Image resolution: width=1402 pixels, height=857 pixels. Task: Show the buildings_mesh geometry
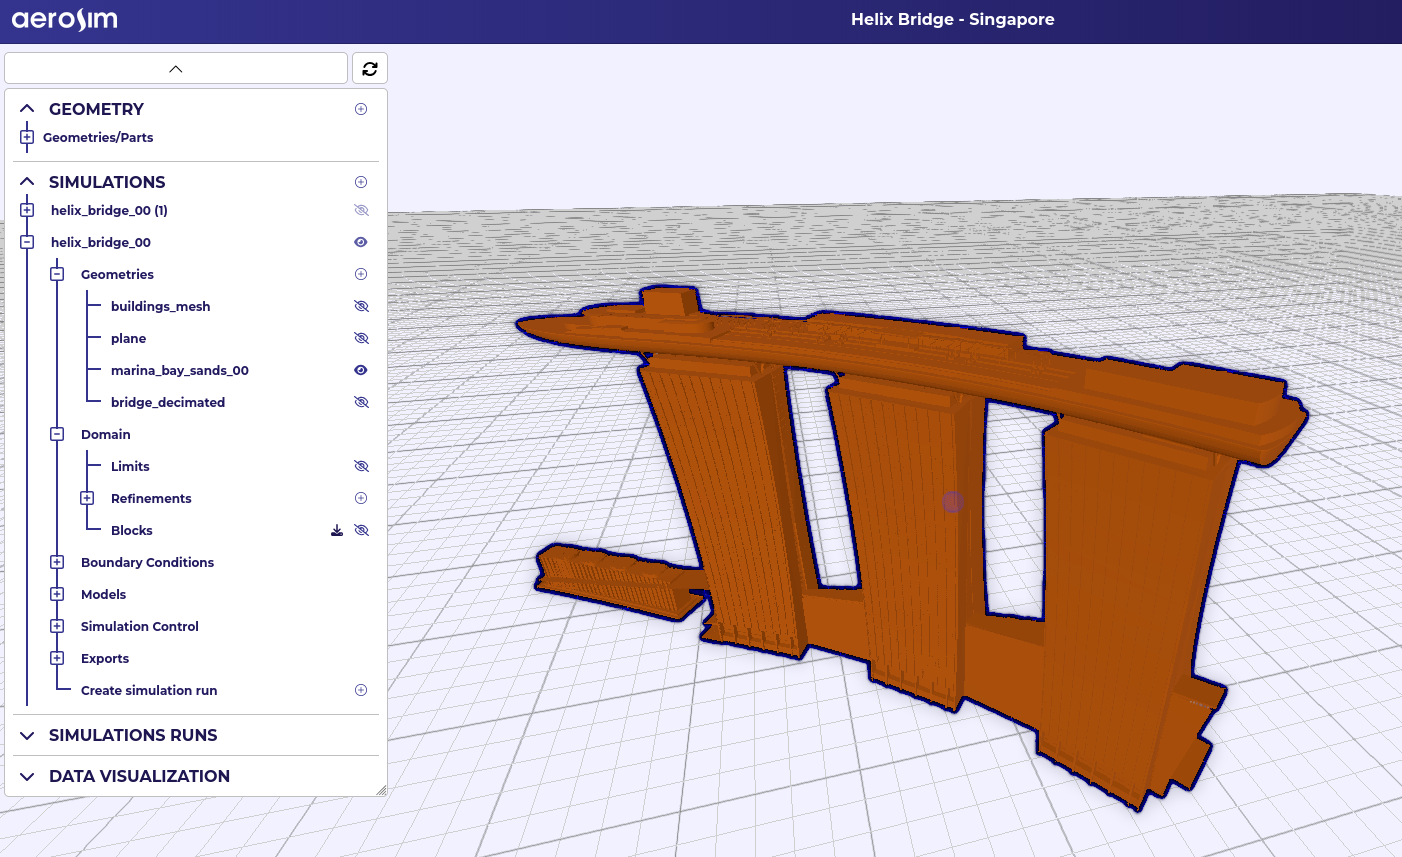pyautogui.click(x=361, y=306)
